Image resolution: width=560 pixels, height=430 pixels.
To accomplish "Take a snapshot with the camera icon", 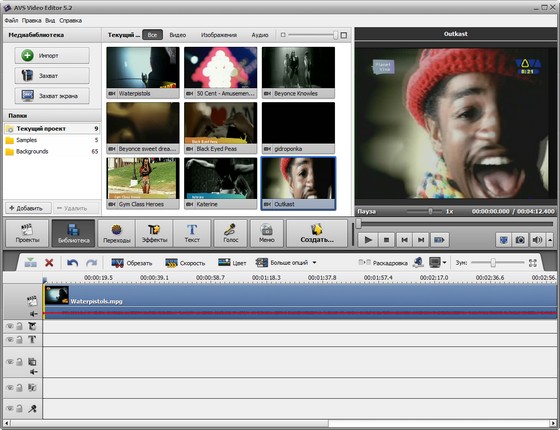I will [520, 240].
